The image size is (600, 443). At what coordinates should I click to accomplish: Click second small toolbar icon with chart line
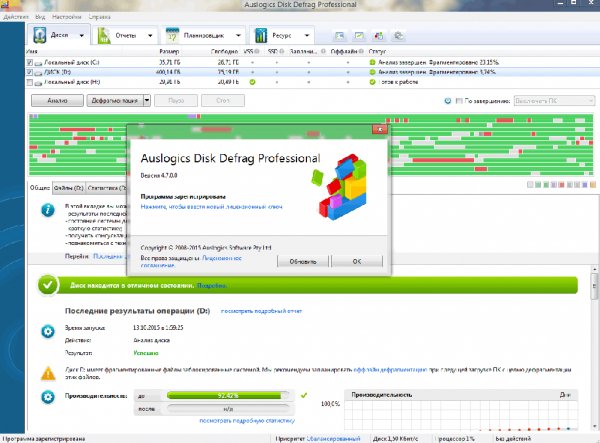click(359, 36)
